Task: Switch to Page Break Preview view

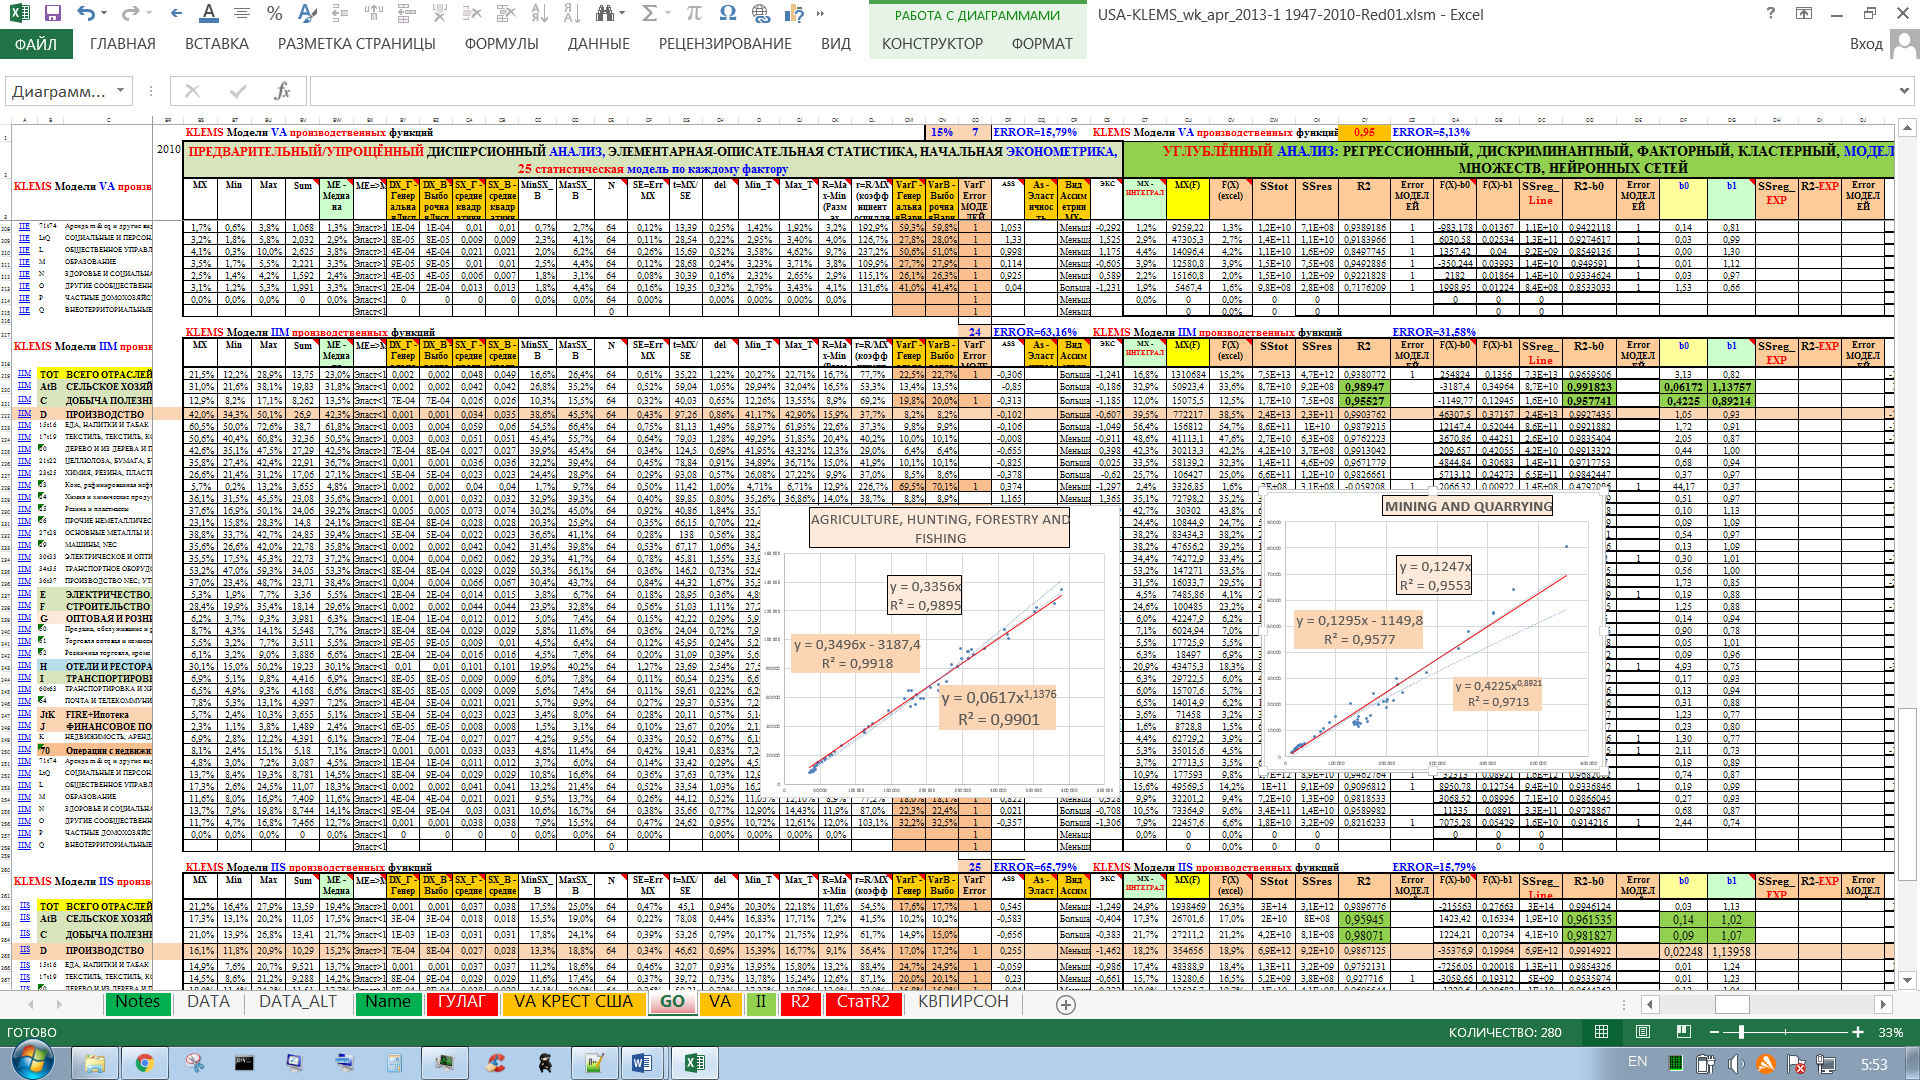Action: 1684,1032
